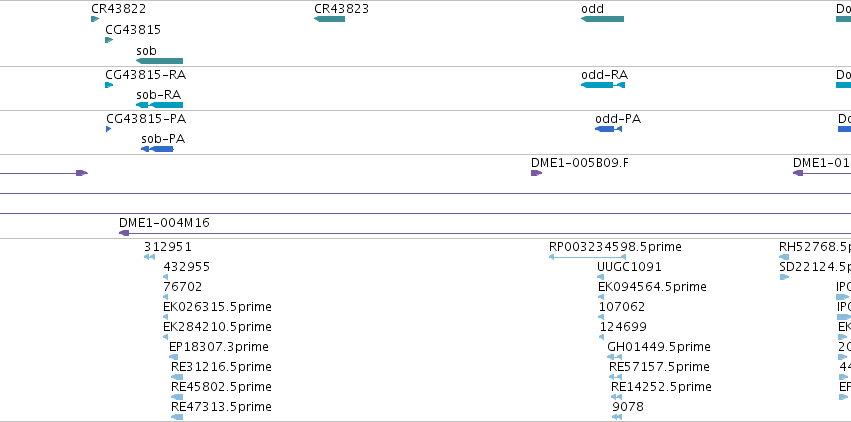Image resolution: width=851 pixels, height=422 pixels.
Task: Select the odd-PA protein feature
Action: [608, 129]
